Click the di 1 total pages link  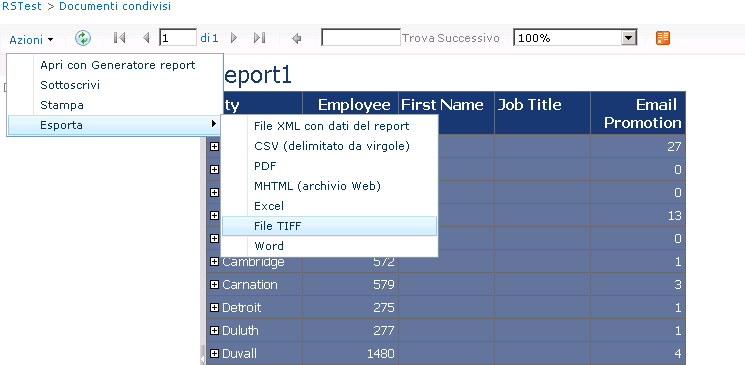point(209,38)
